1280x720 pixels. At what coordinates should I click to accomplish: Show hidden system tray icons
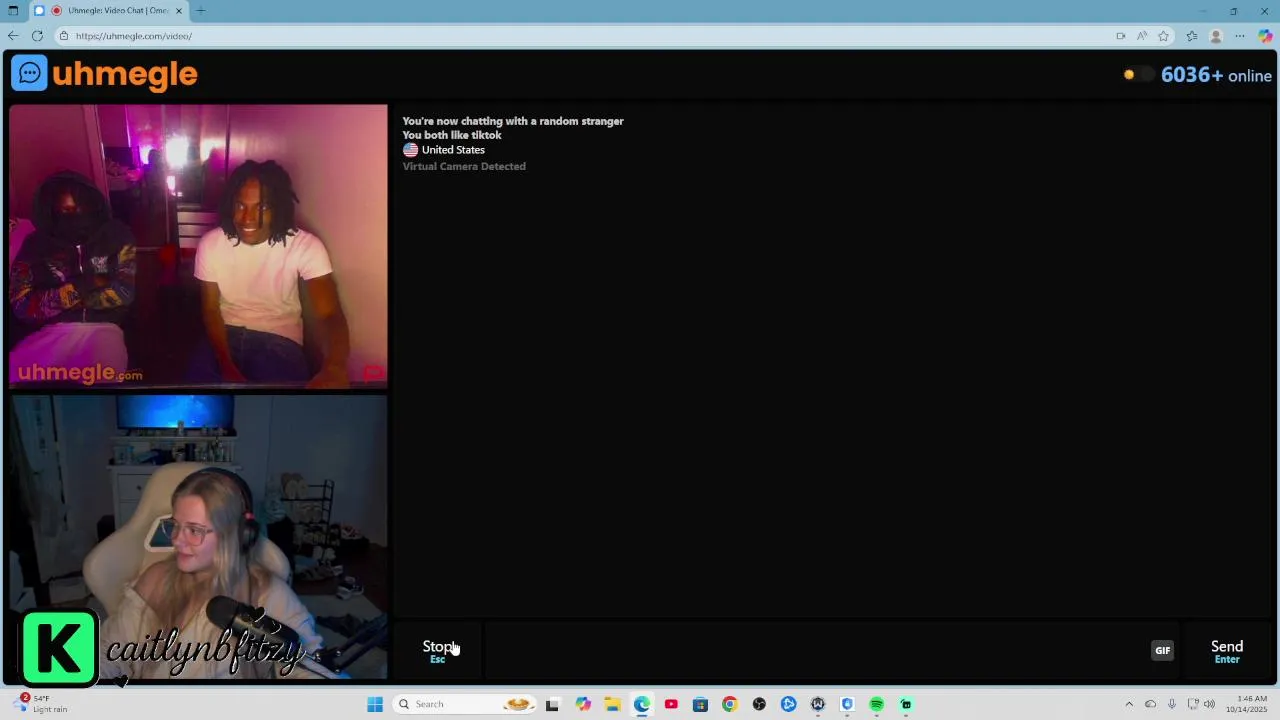tap(1129, 704)
